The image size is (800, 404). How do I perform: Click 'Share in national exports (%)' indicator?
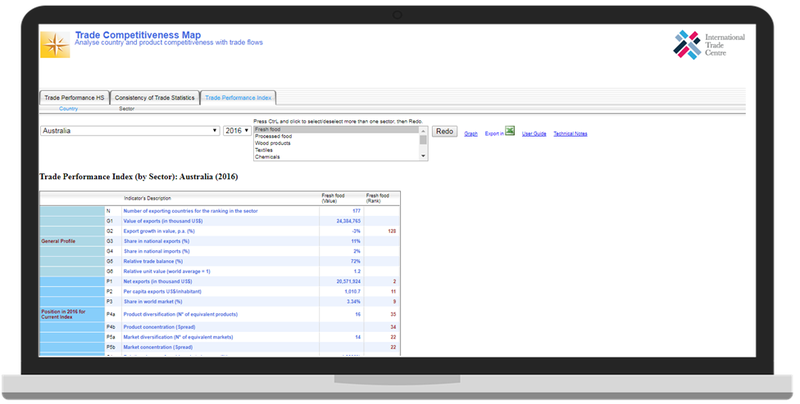pos(156,241)
